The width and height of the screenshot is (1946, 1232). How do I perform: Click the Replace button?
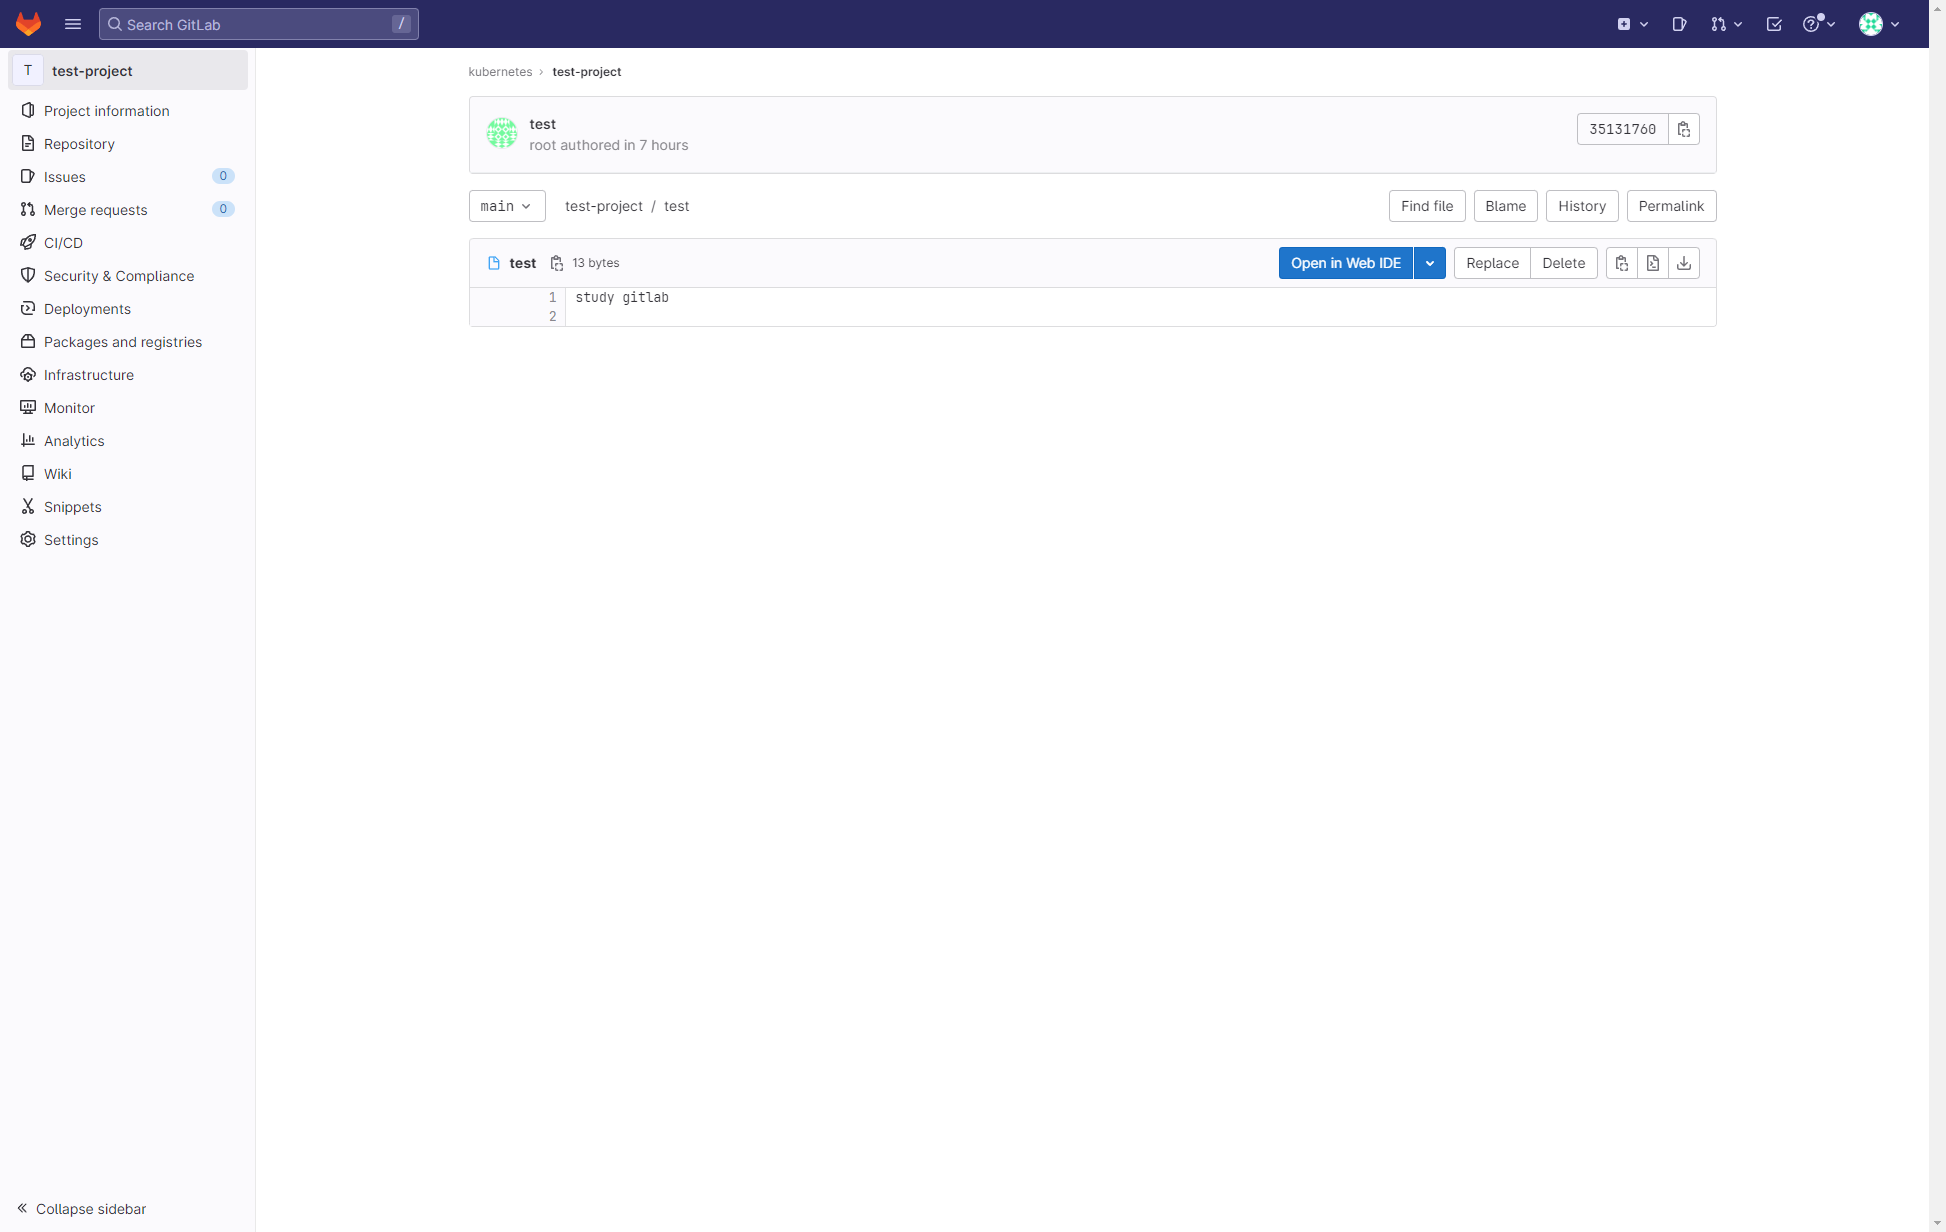tap(1492, 263)
